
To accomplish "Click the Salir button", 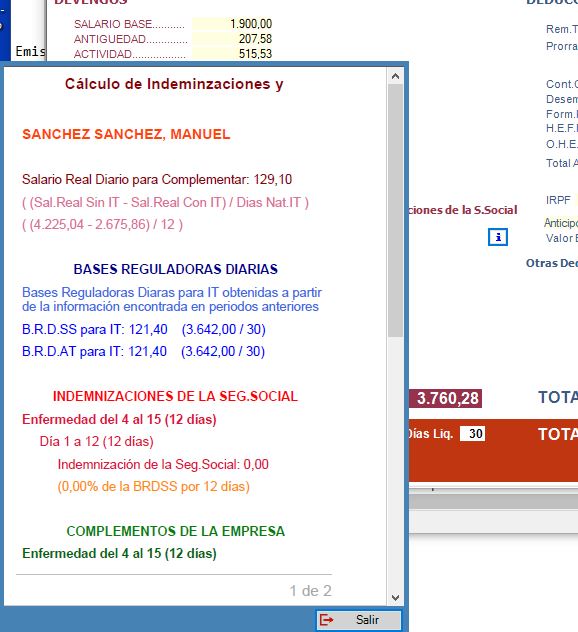I will 359,620.
